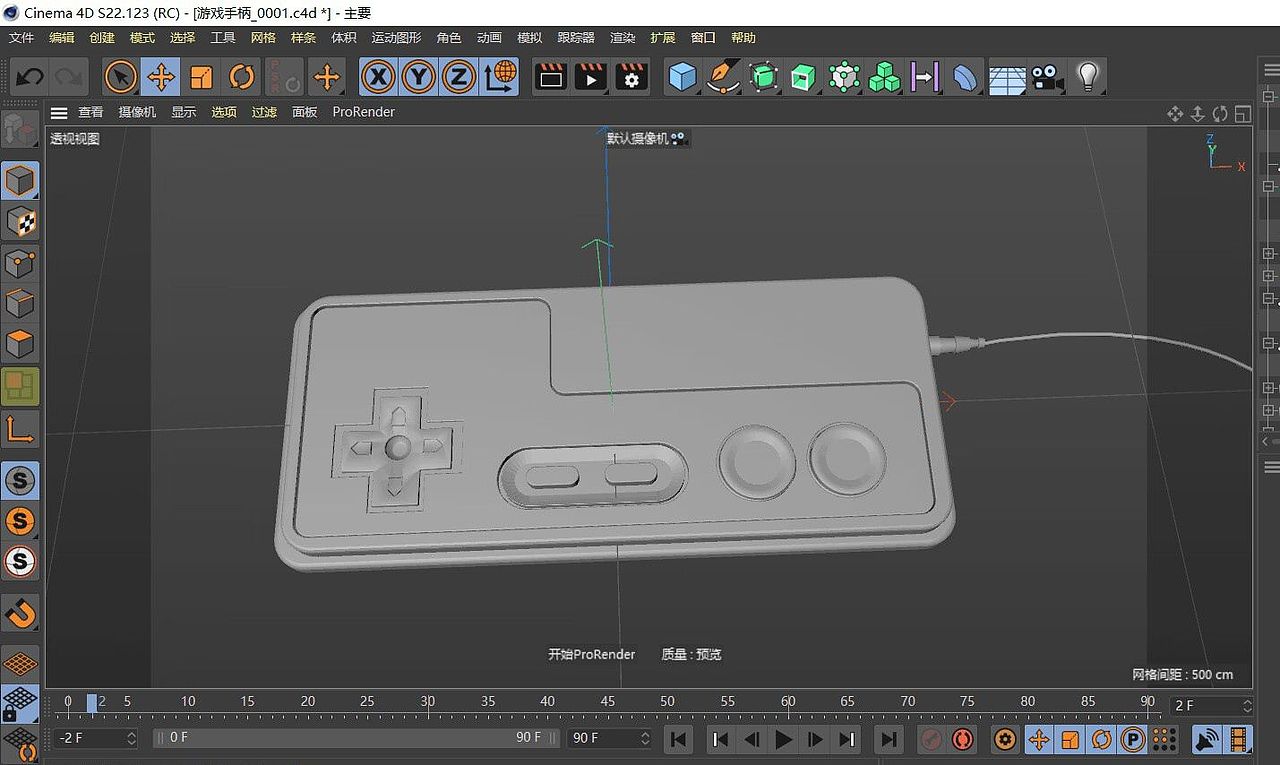Image resolution: width=1280 pixels, height=765 pixels.
Task: Add a Cube primitive object
Action: 682,76
